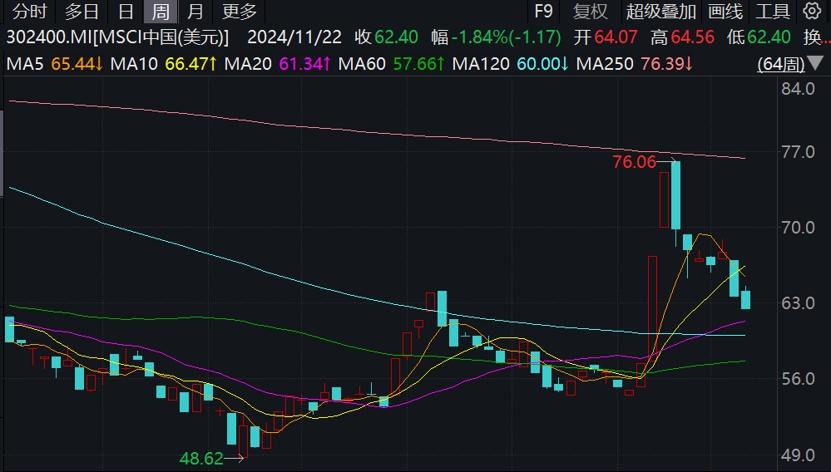The image size is (831, 472).
Task: Click the 49.0 price axis label
Action: (x=798, y=455)
